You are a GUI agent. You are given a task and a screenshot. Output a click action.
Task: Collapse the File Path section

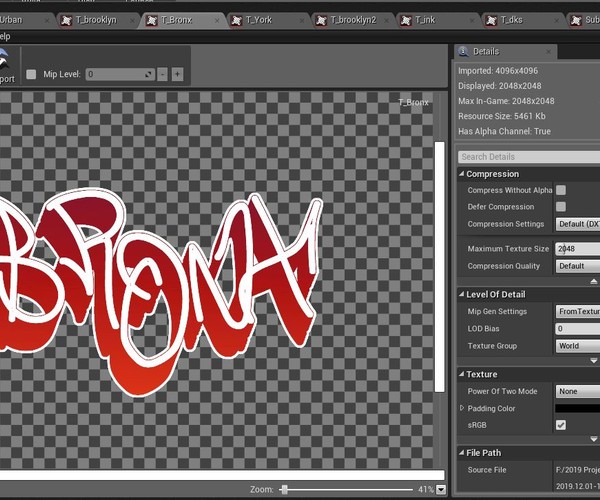pyautogui.click(x=461, y=453)
